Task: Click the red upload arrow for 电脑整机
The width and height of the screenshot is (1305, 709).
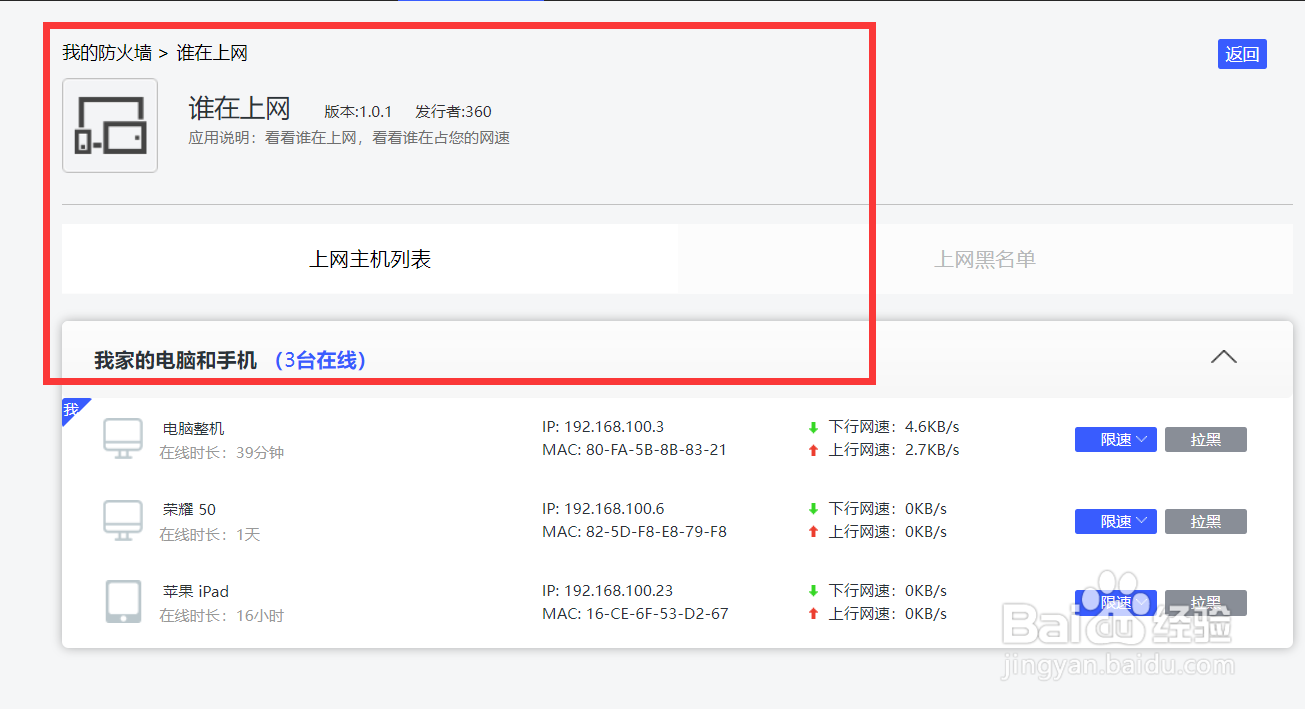Action: tap(813, 450)
